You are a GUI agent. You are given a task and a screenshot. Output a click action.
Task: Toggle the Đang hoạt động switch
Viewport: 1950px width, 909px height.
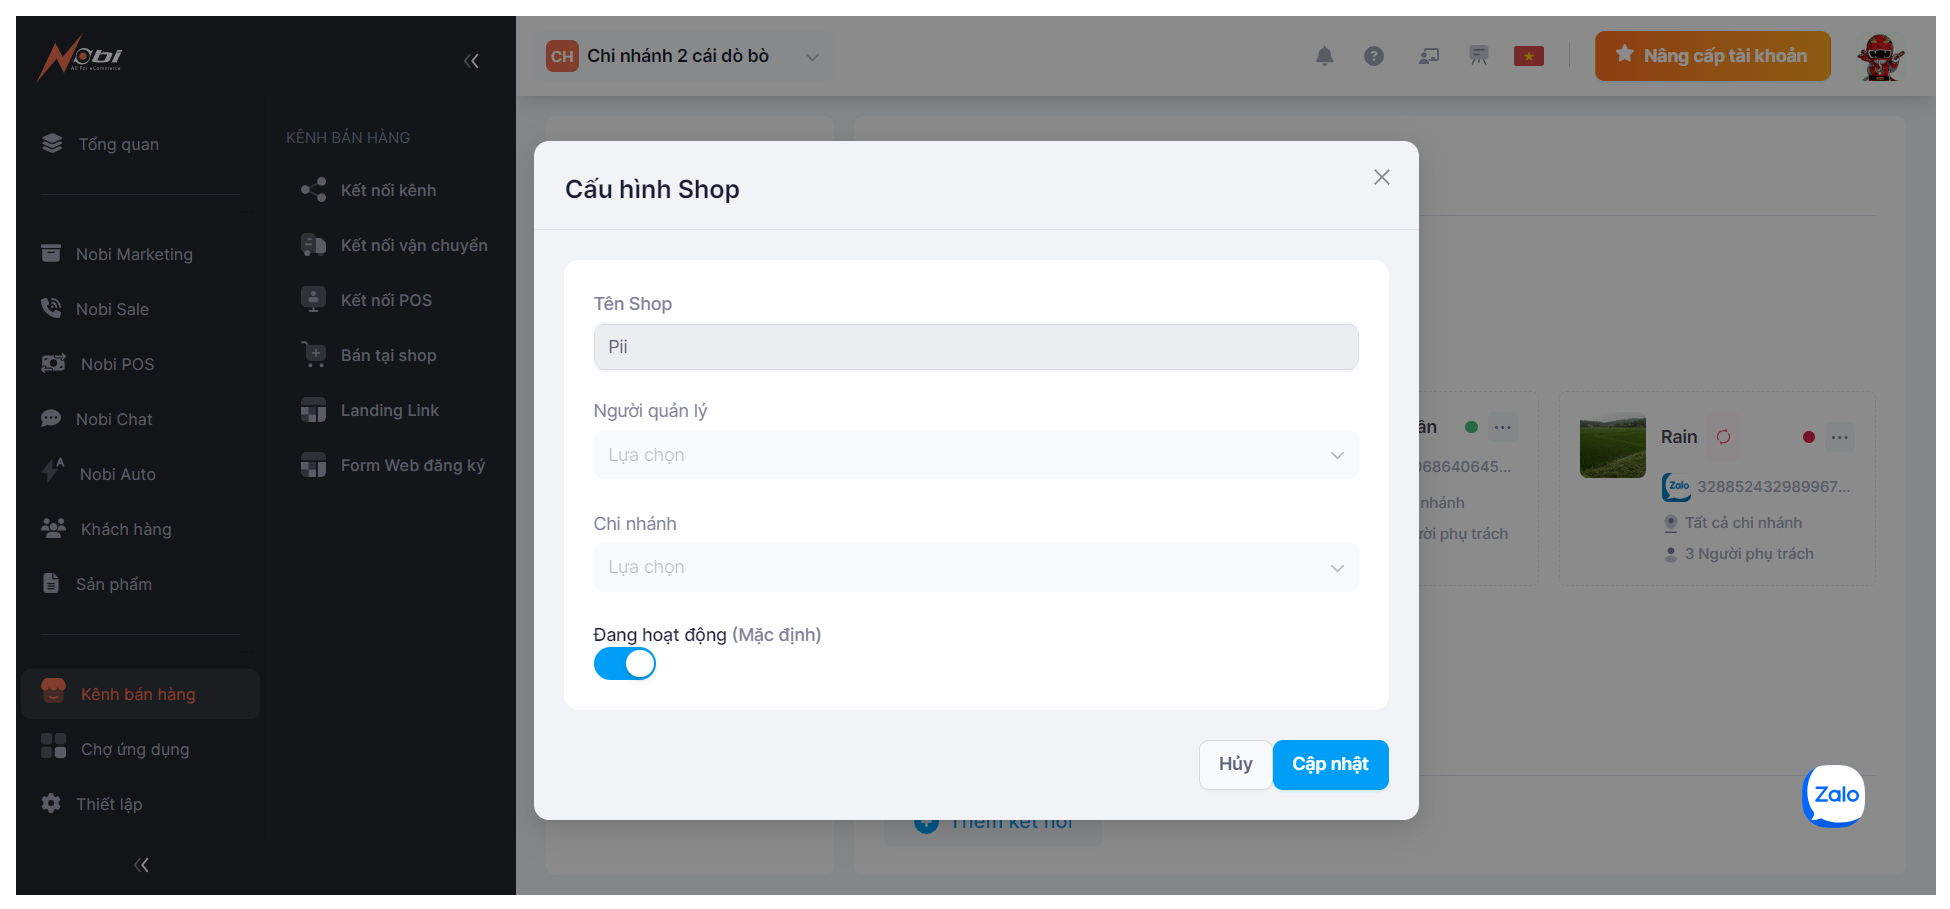pos(625,664)
